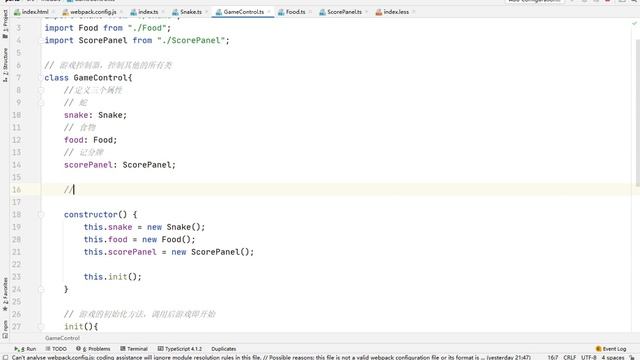Click the tool windows quick-access icon in status bar
640x360 pixels.
coord(5,357)
